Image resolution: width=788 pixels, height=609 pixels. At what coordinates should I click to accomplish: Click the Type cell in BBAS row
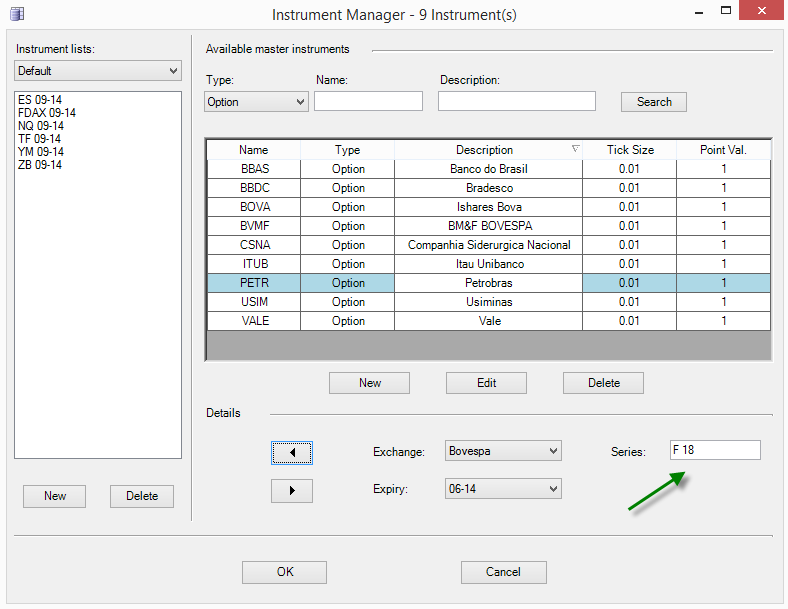tap(348, 169)
